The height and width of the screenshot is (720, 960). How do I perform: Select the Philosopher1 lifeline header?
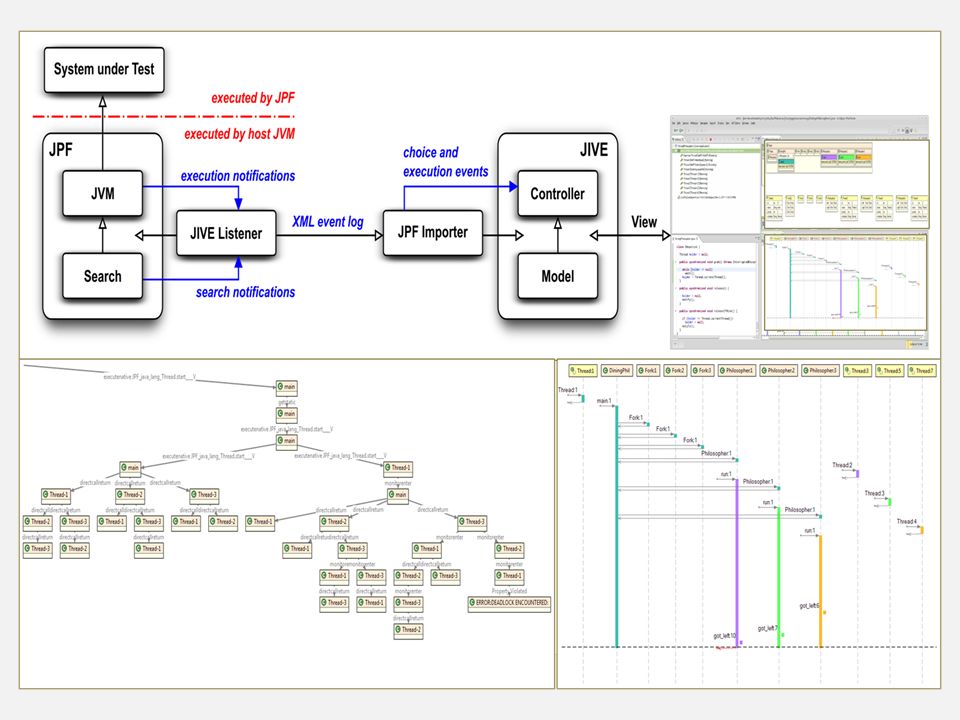[x=737, y=370]
